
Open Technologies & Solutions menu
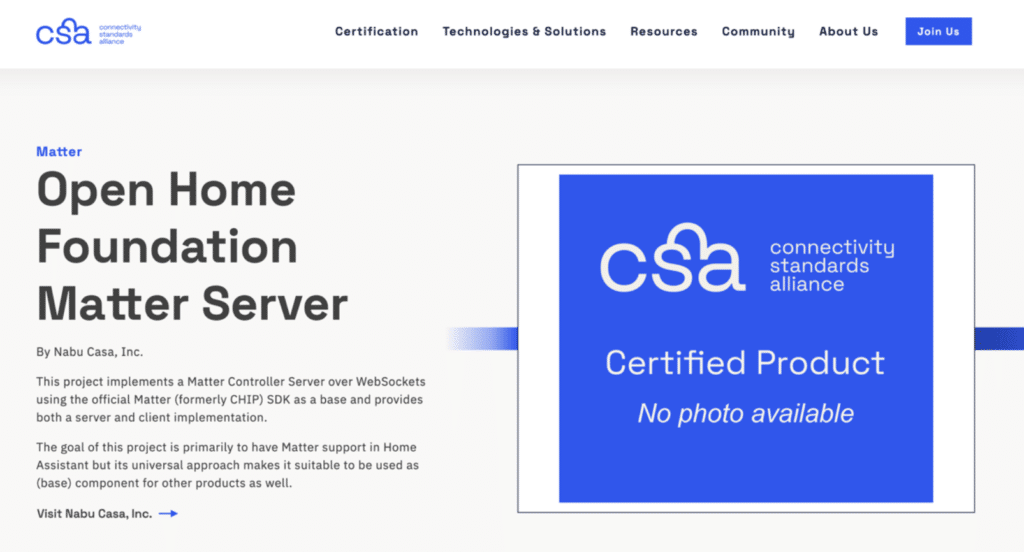coord(524,31)
